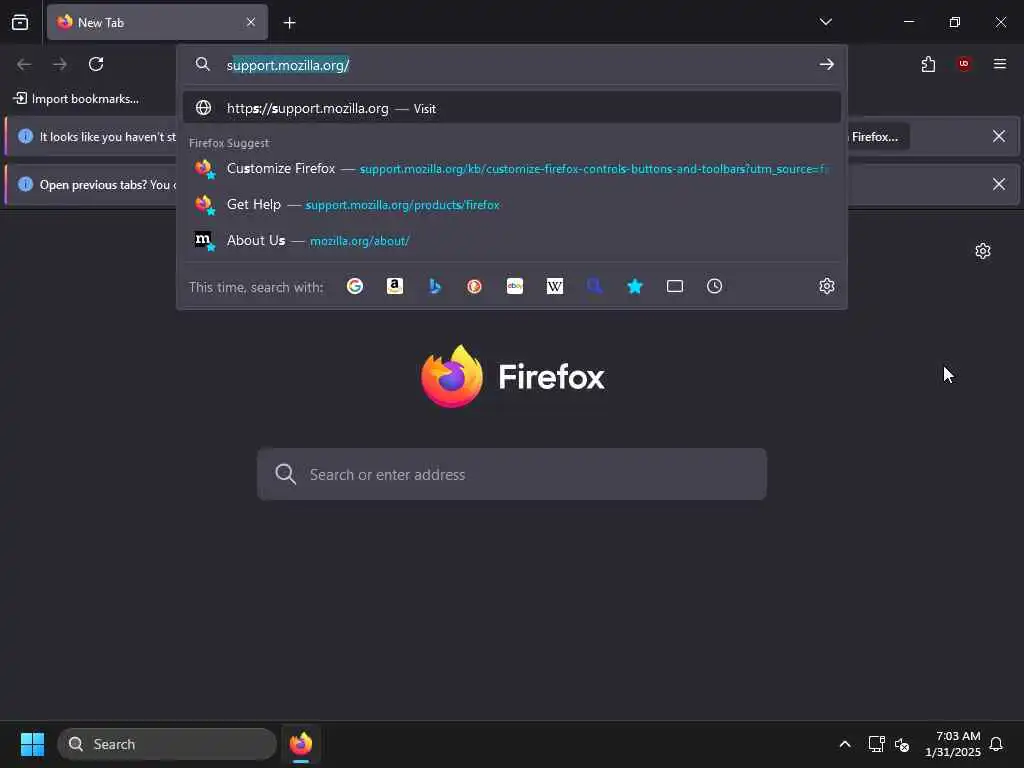List all tabs dropdown arrow

click(825, 22)
